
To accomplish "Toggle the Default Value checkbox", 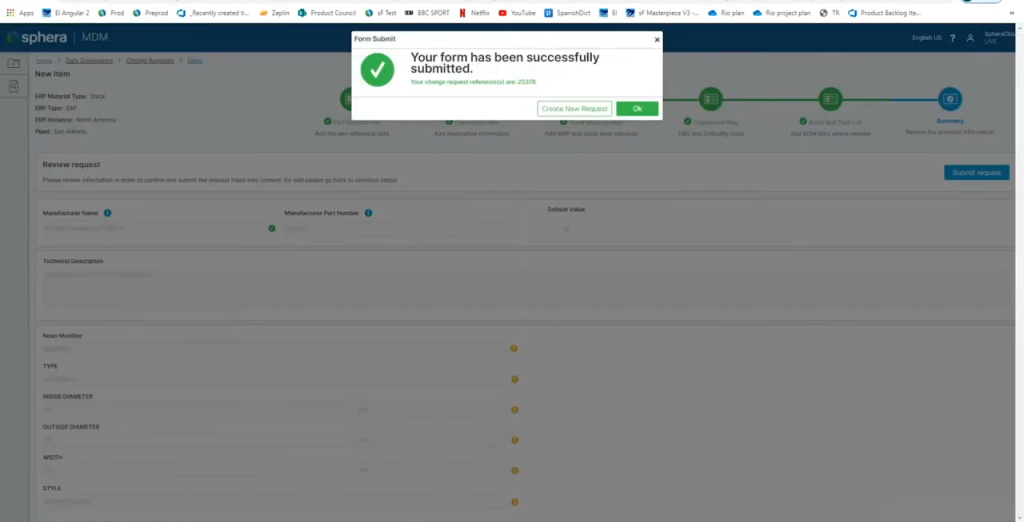I will (x=566, y=228).
